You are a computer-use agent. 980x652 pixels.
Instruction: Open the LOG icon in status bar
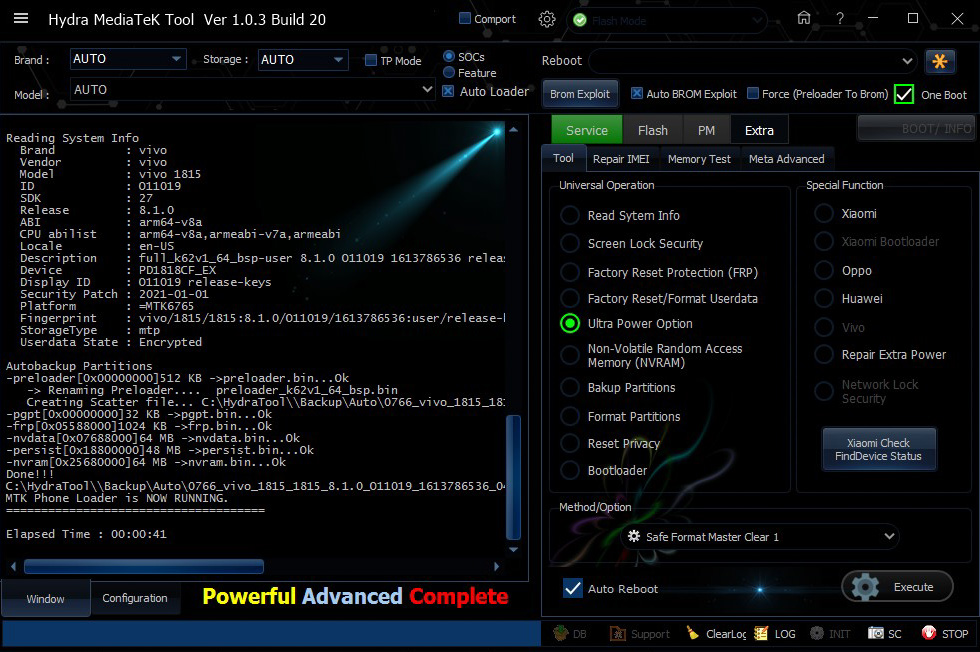coord(762,633)
